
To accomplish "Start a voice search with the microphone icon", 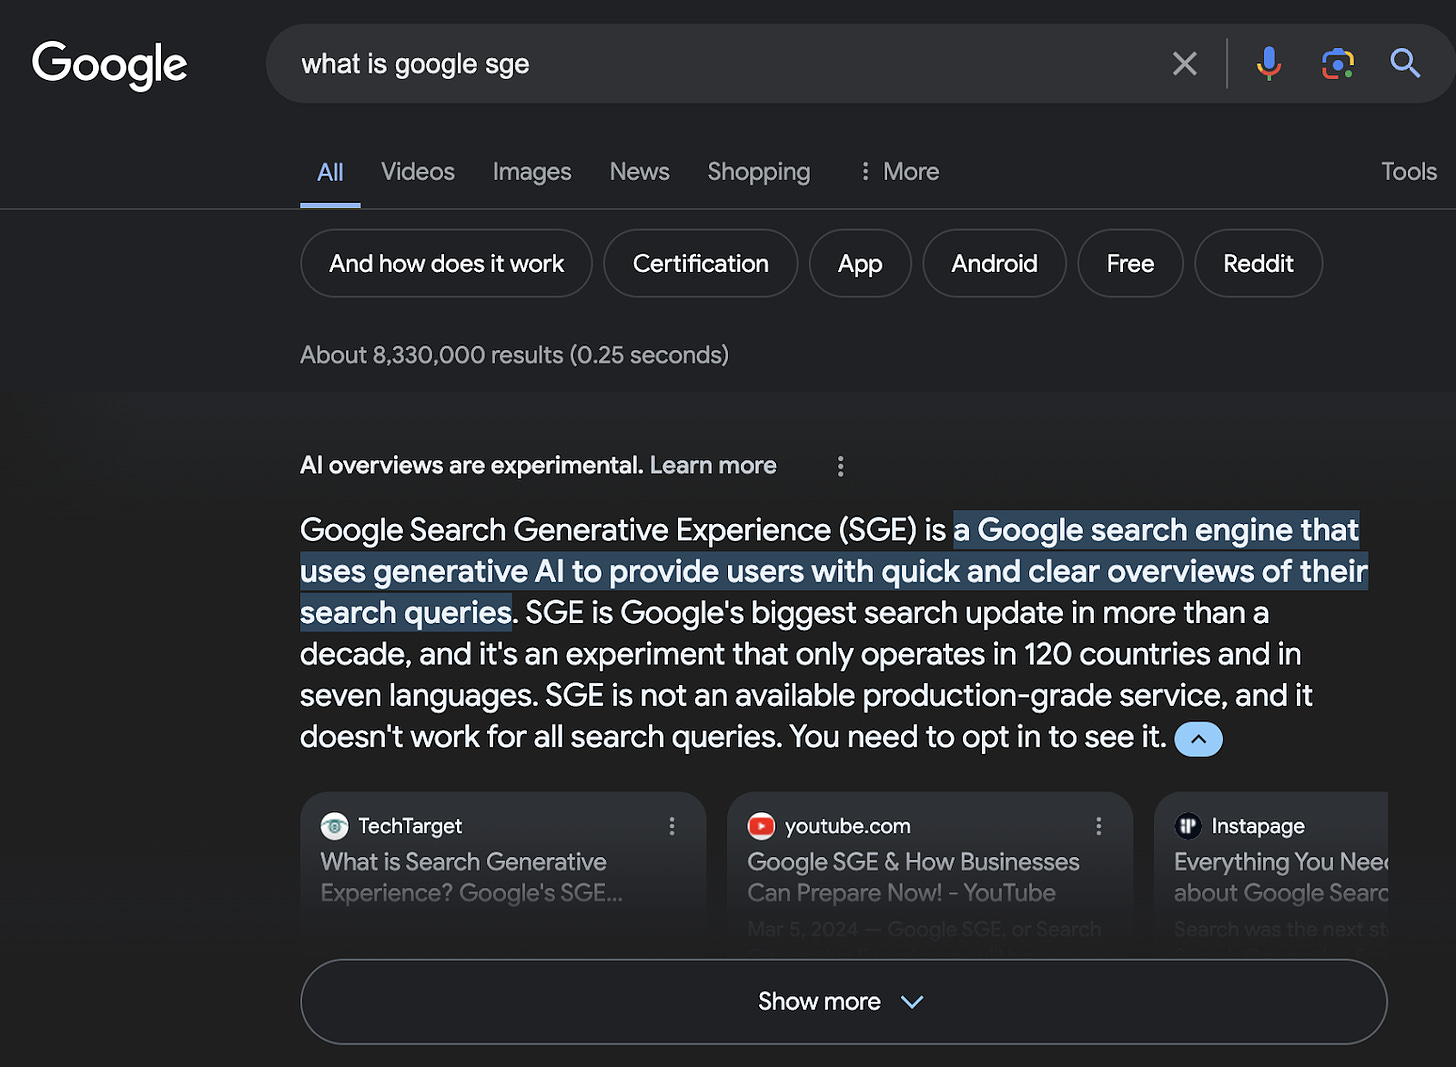I will point(1268,63).
